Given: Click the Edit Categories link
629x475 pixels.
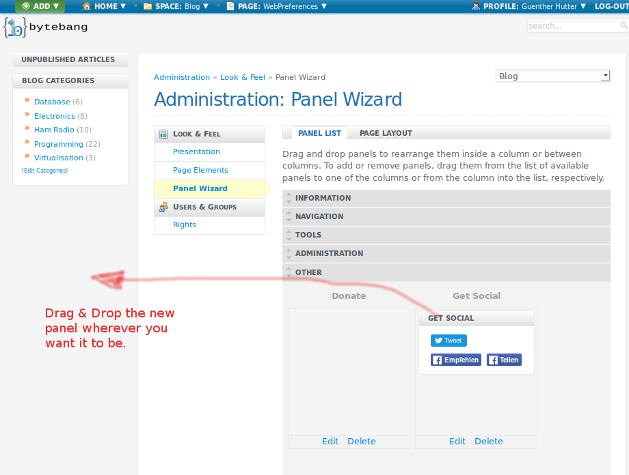Looking at the screenshot, I should (x=45, y=171).
